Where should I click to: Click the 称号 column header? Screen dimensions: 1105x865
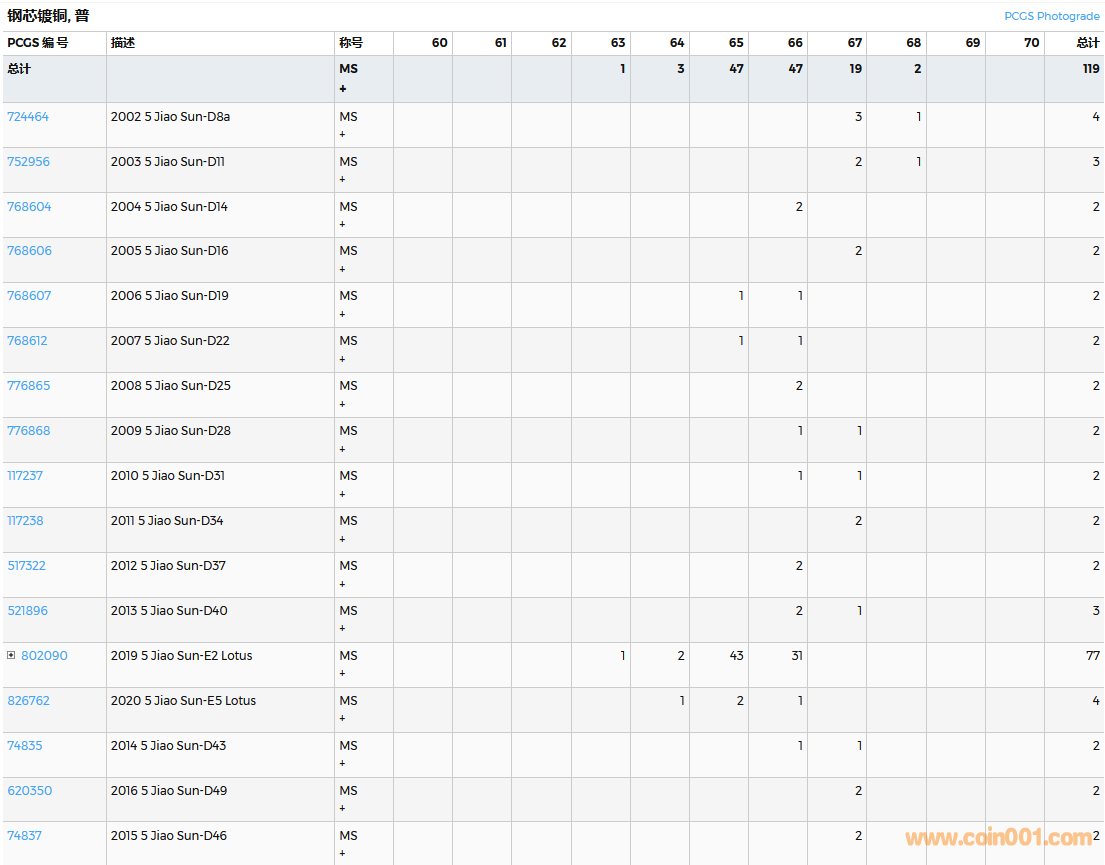[351, 43]
